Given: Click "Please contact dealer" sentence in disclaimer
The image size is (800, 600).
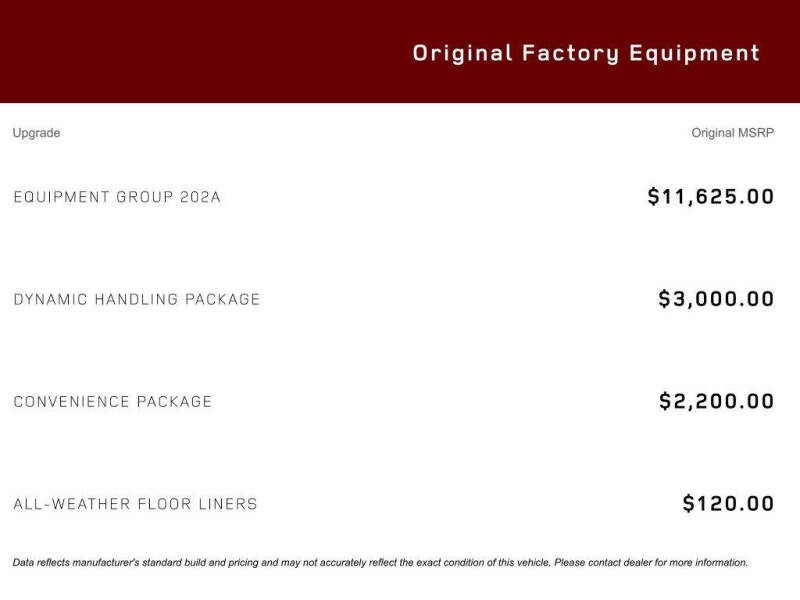Looking at the screenshot, I should tap(651, 562).
